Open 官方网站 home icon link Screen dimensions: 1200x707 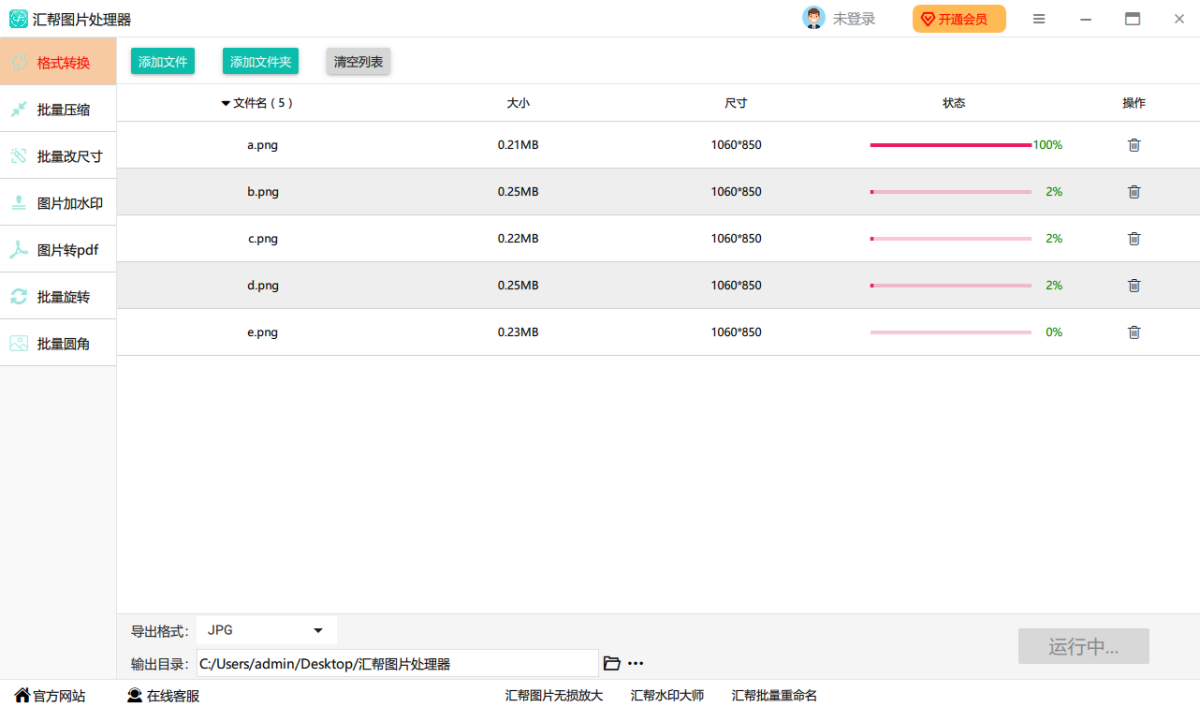(49, 695)
